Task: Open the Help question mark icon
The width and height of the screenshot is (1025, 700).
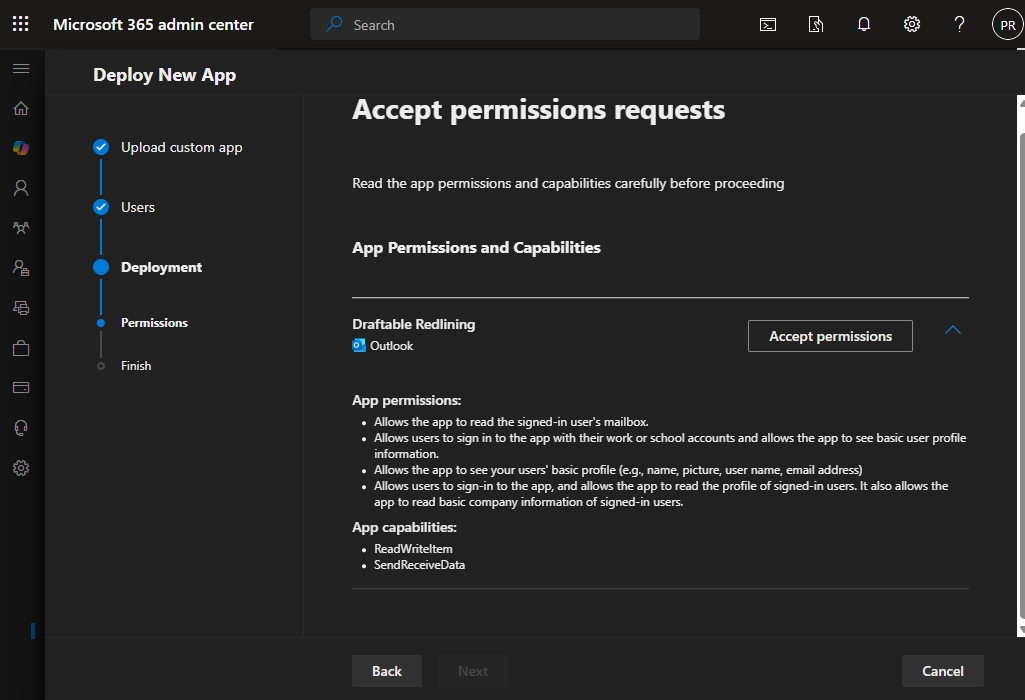Action: coord(959,25)
